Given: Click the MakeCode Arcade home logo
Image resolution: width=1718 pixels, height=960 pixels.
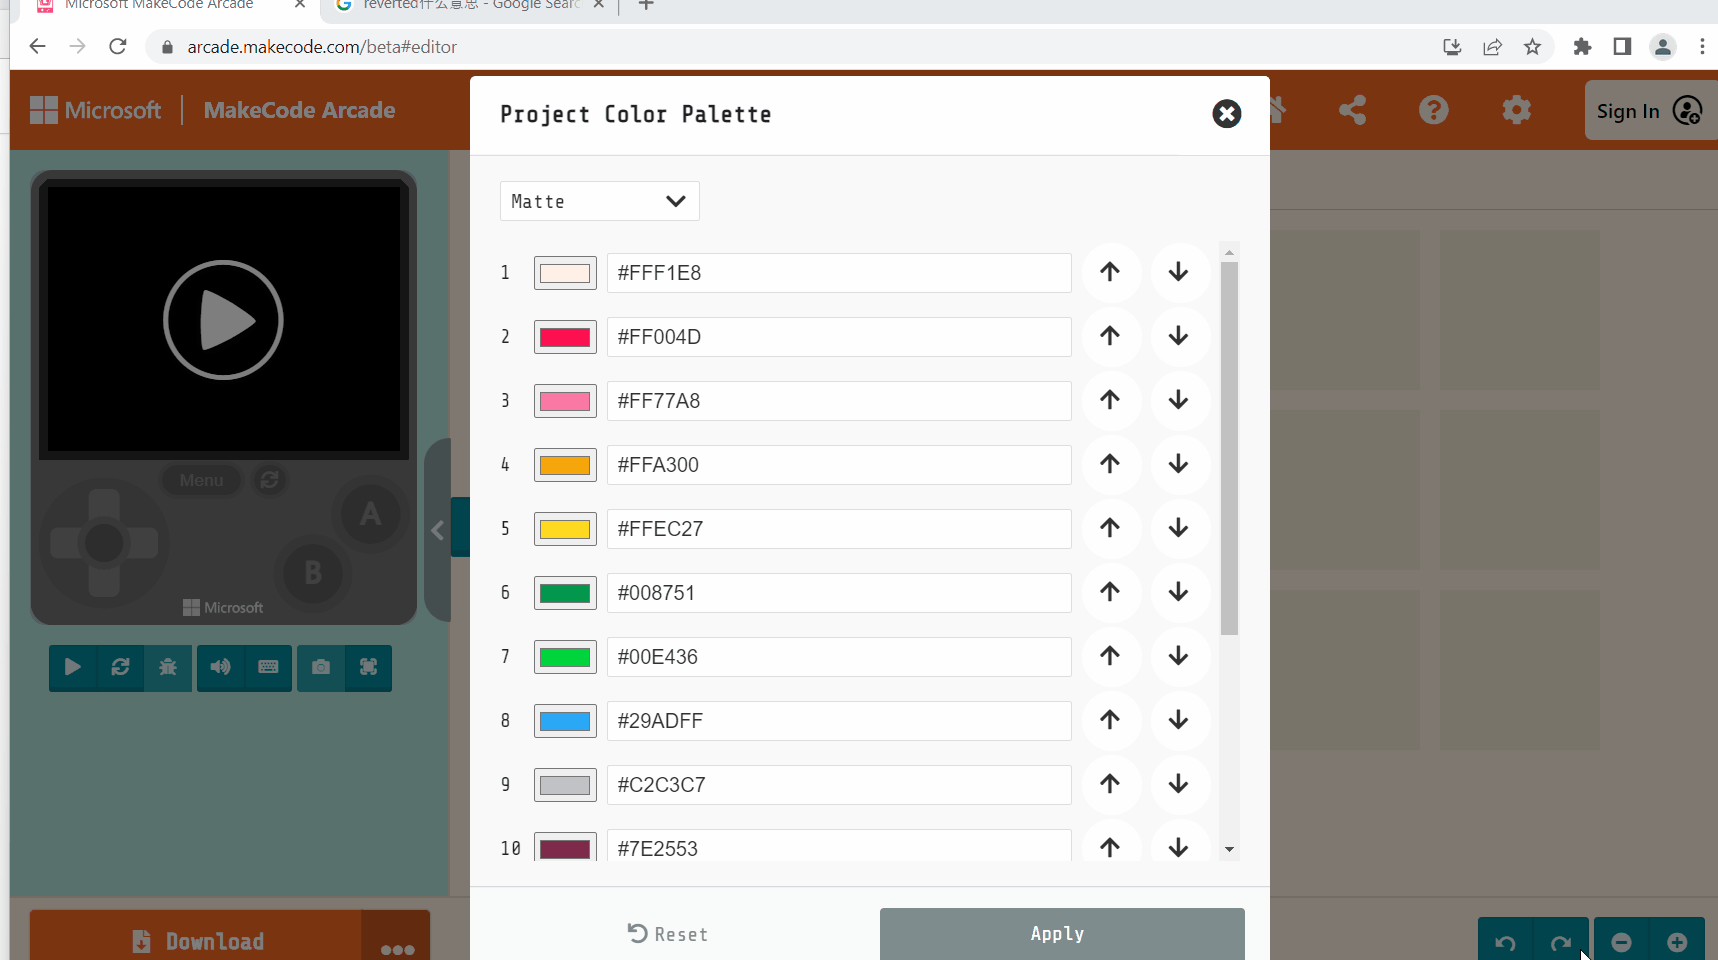Looking at the screenshot, I should [298, 110].
